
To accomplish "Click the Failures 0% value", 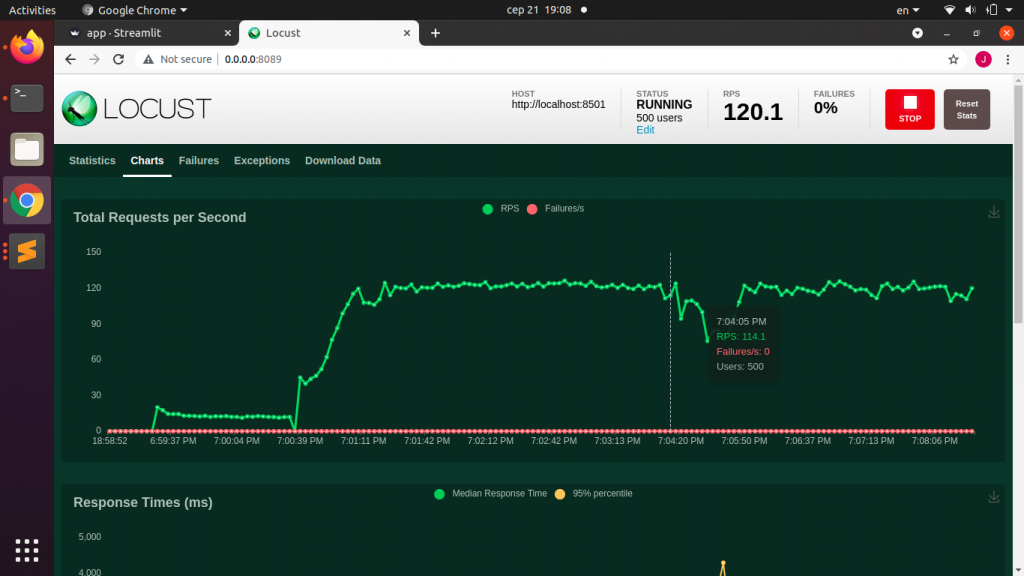I will click(x=825, y=108).
